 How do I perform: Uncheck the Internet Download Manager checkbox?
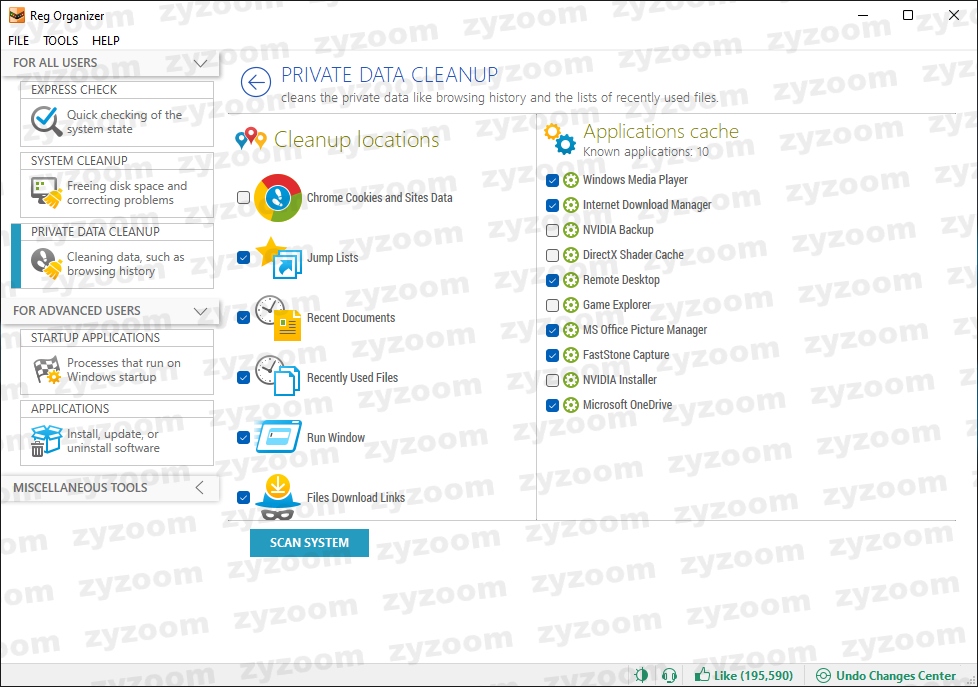(552, 205)
